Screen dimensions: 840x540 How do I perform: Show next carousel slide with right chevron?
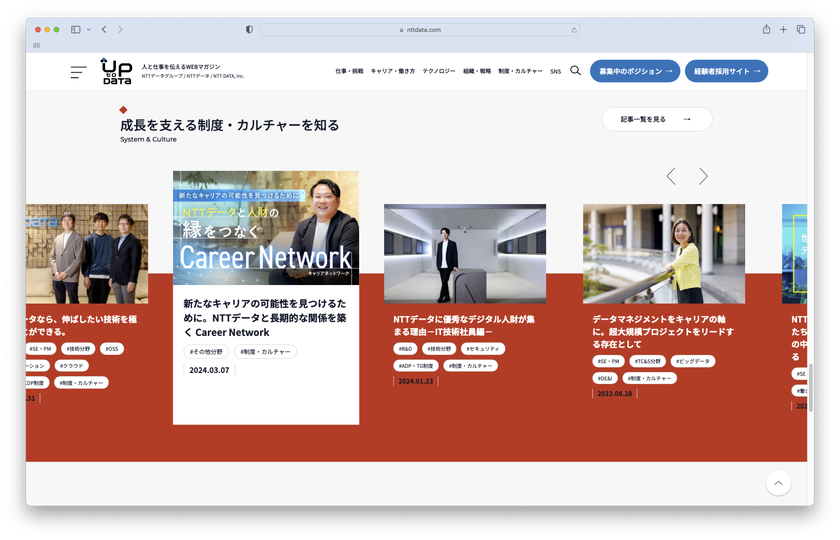click(703, 176)
